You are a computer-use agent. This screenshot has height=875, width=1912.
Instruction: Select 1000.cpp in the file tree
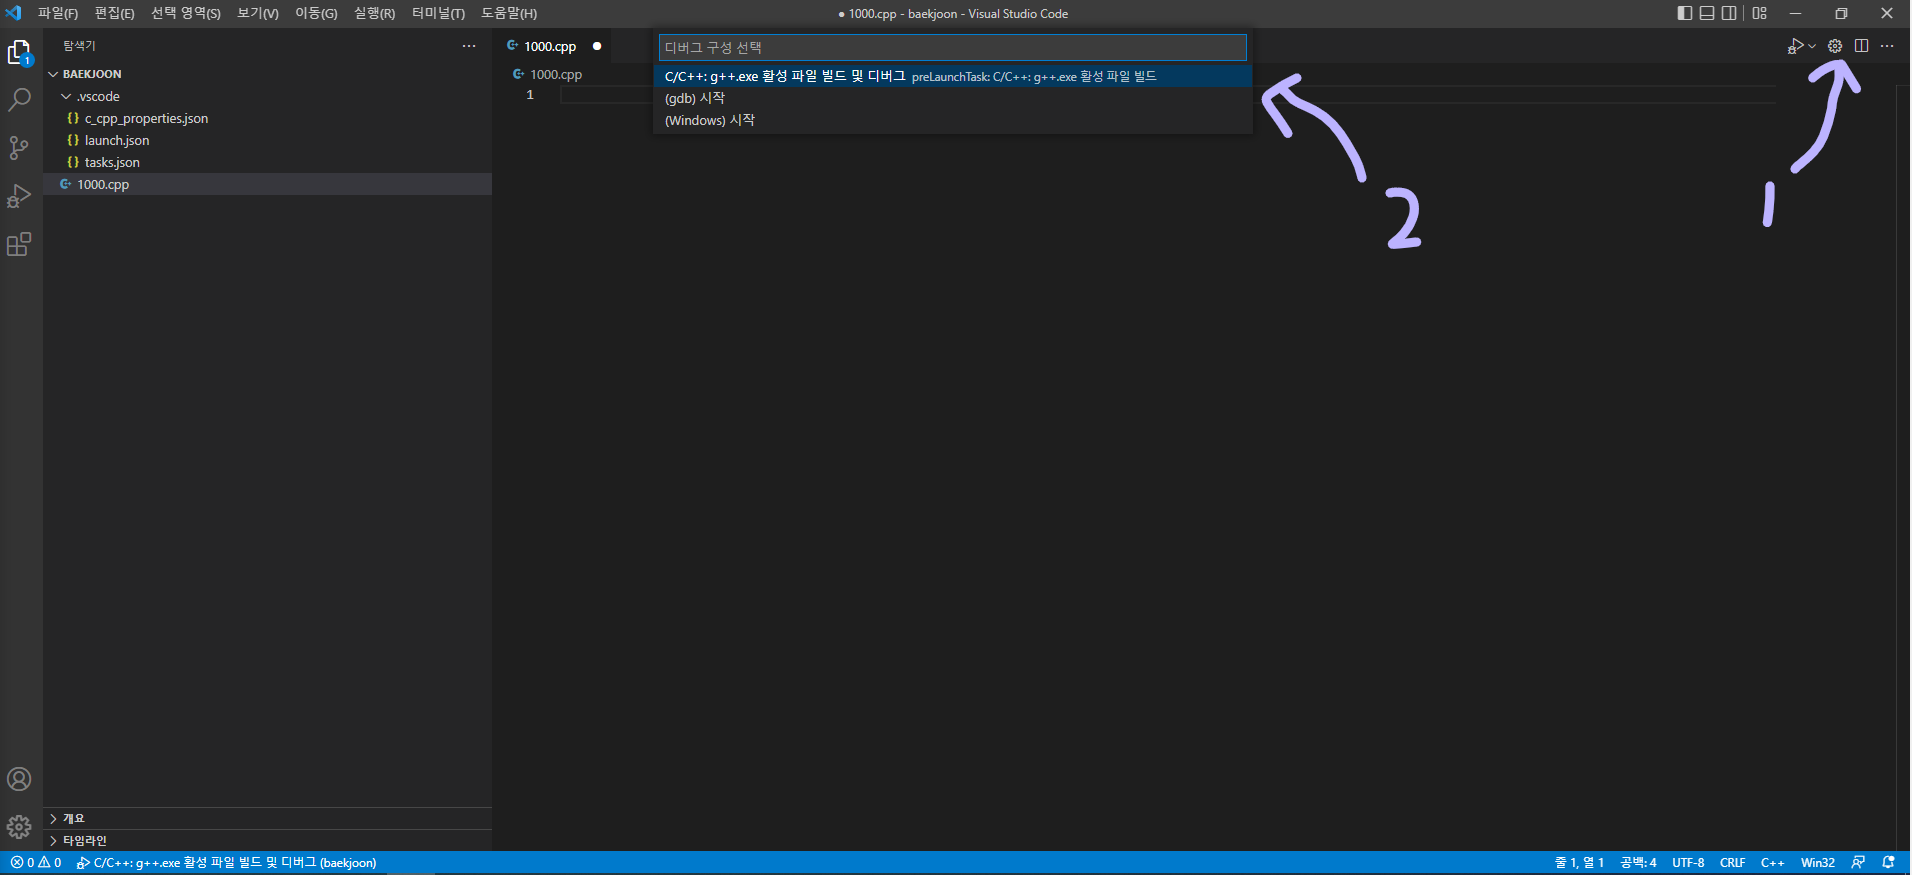coord(267,184)
